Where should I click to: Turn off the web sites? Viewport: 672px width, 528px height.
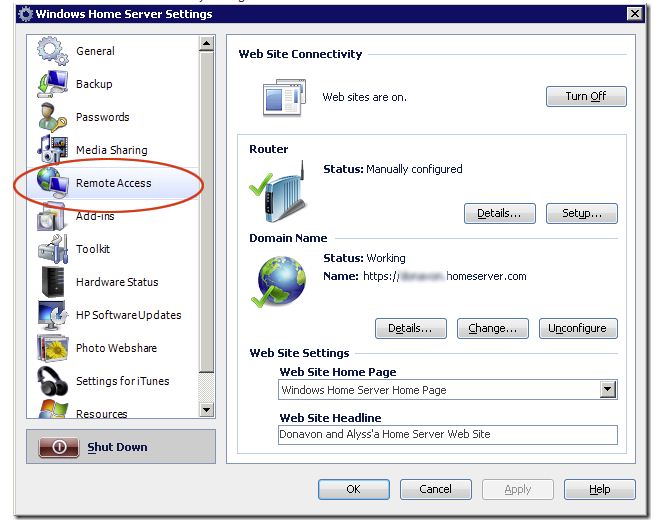[x=586, y=96]
